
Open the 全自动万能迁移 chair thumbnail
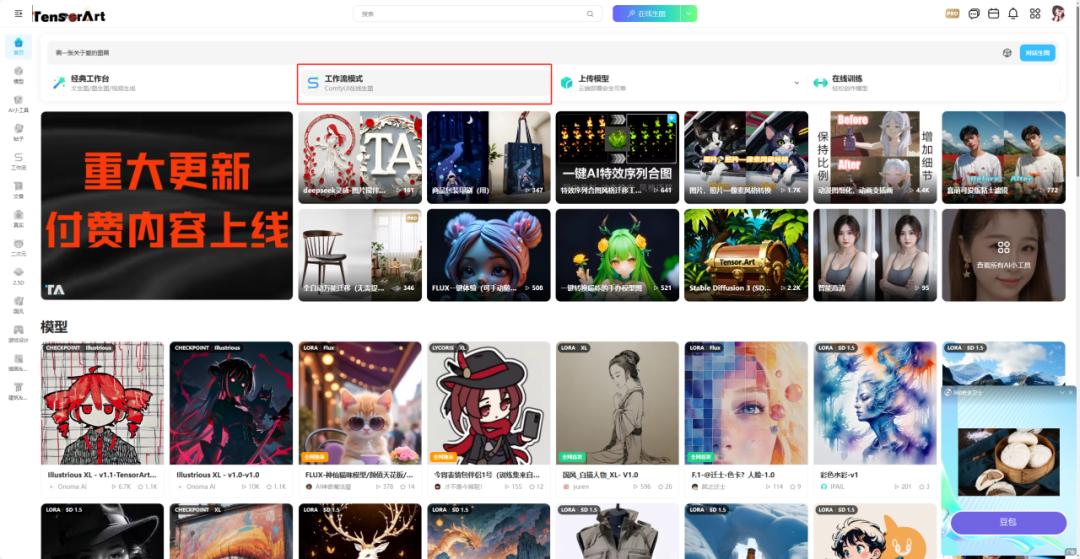click(x=360, y=255)
